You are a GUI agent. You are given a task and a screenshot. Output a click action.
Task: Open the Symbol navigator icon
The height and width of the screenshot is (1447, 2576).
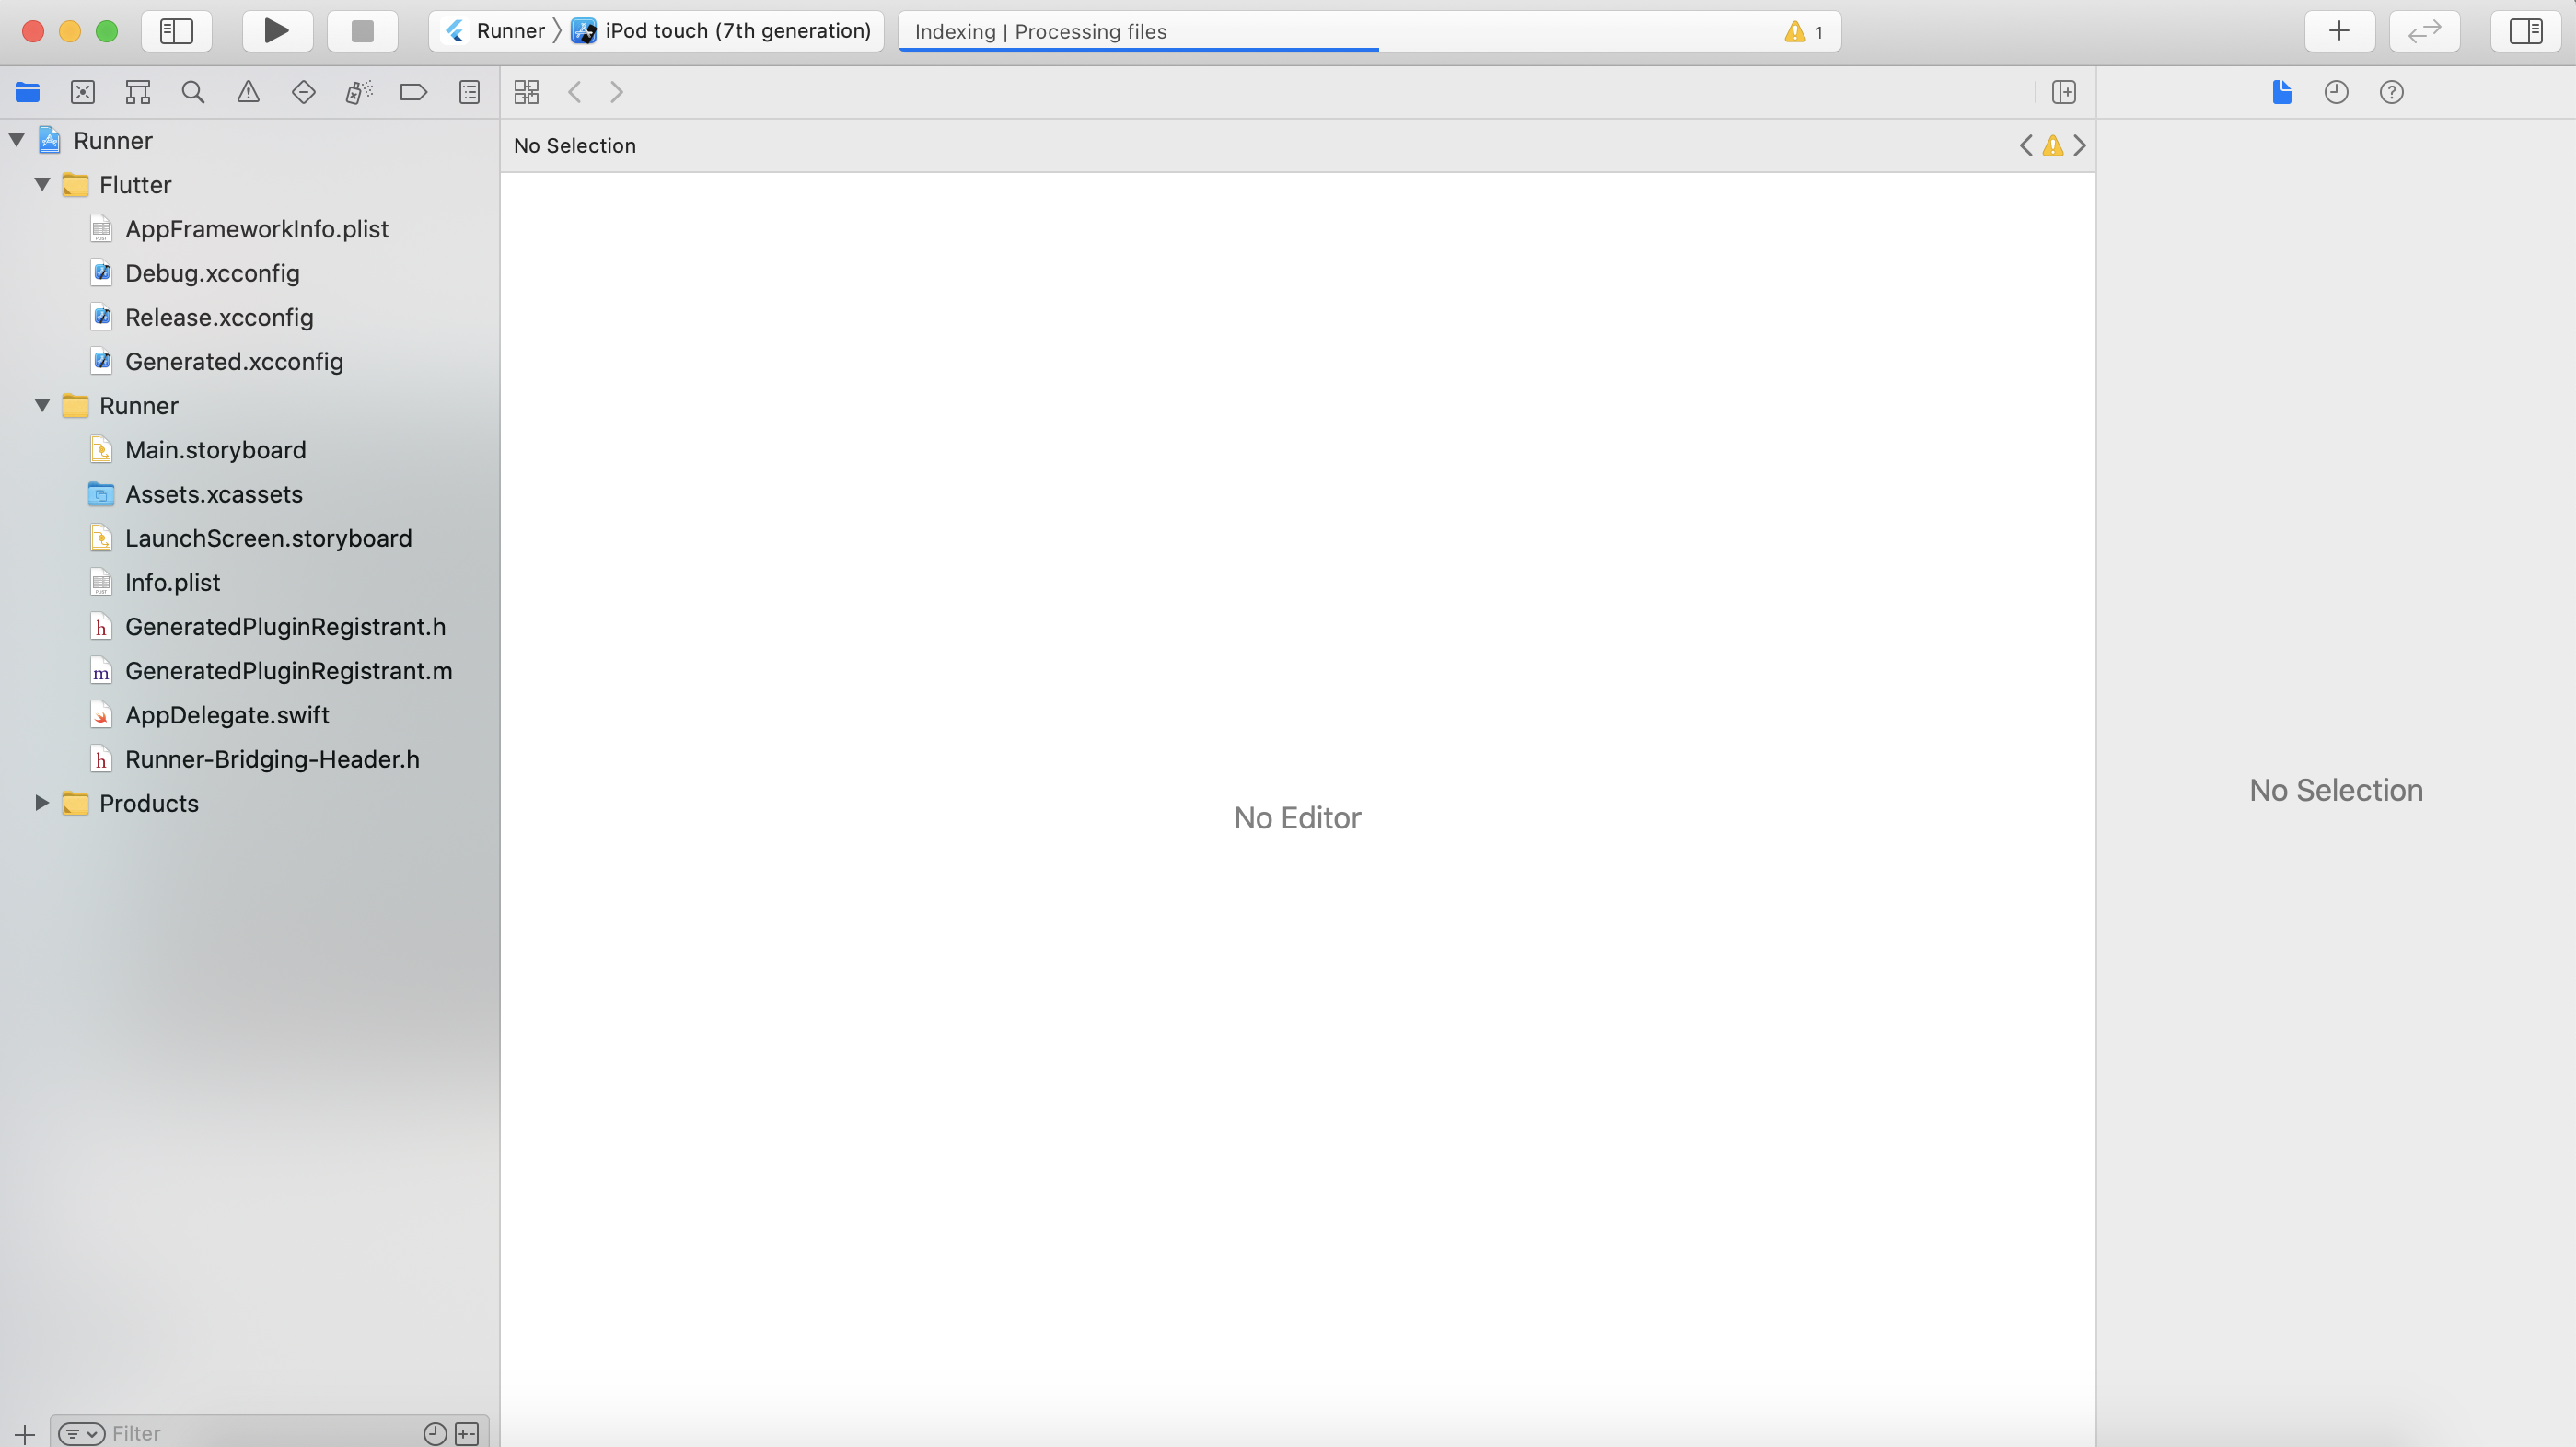(x=138, y=92)
